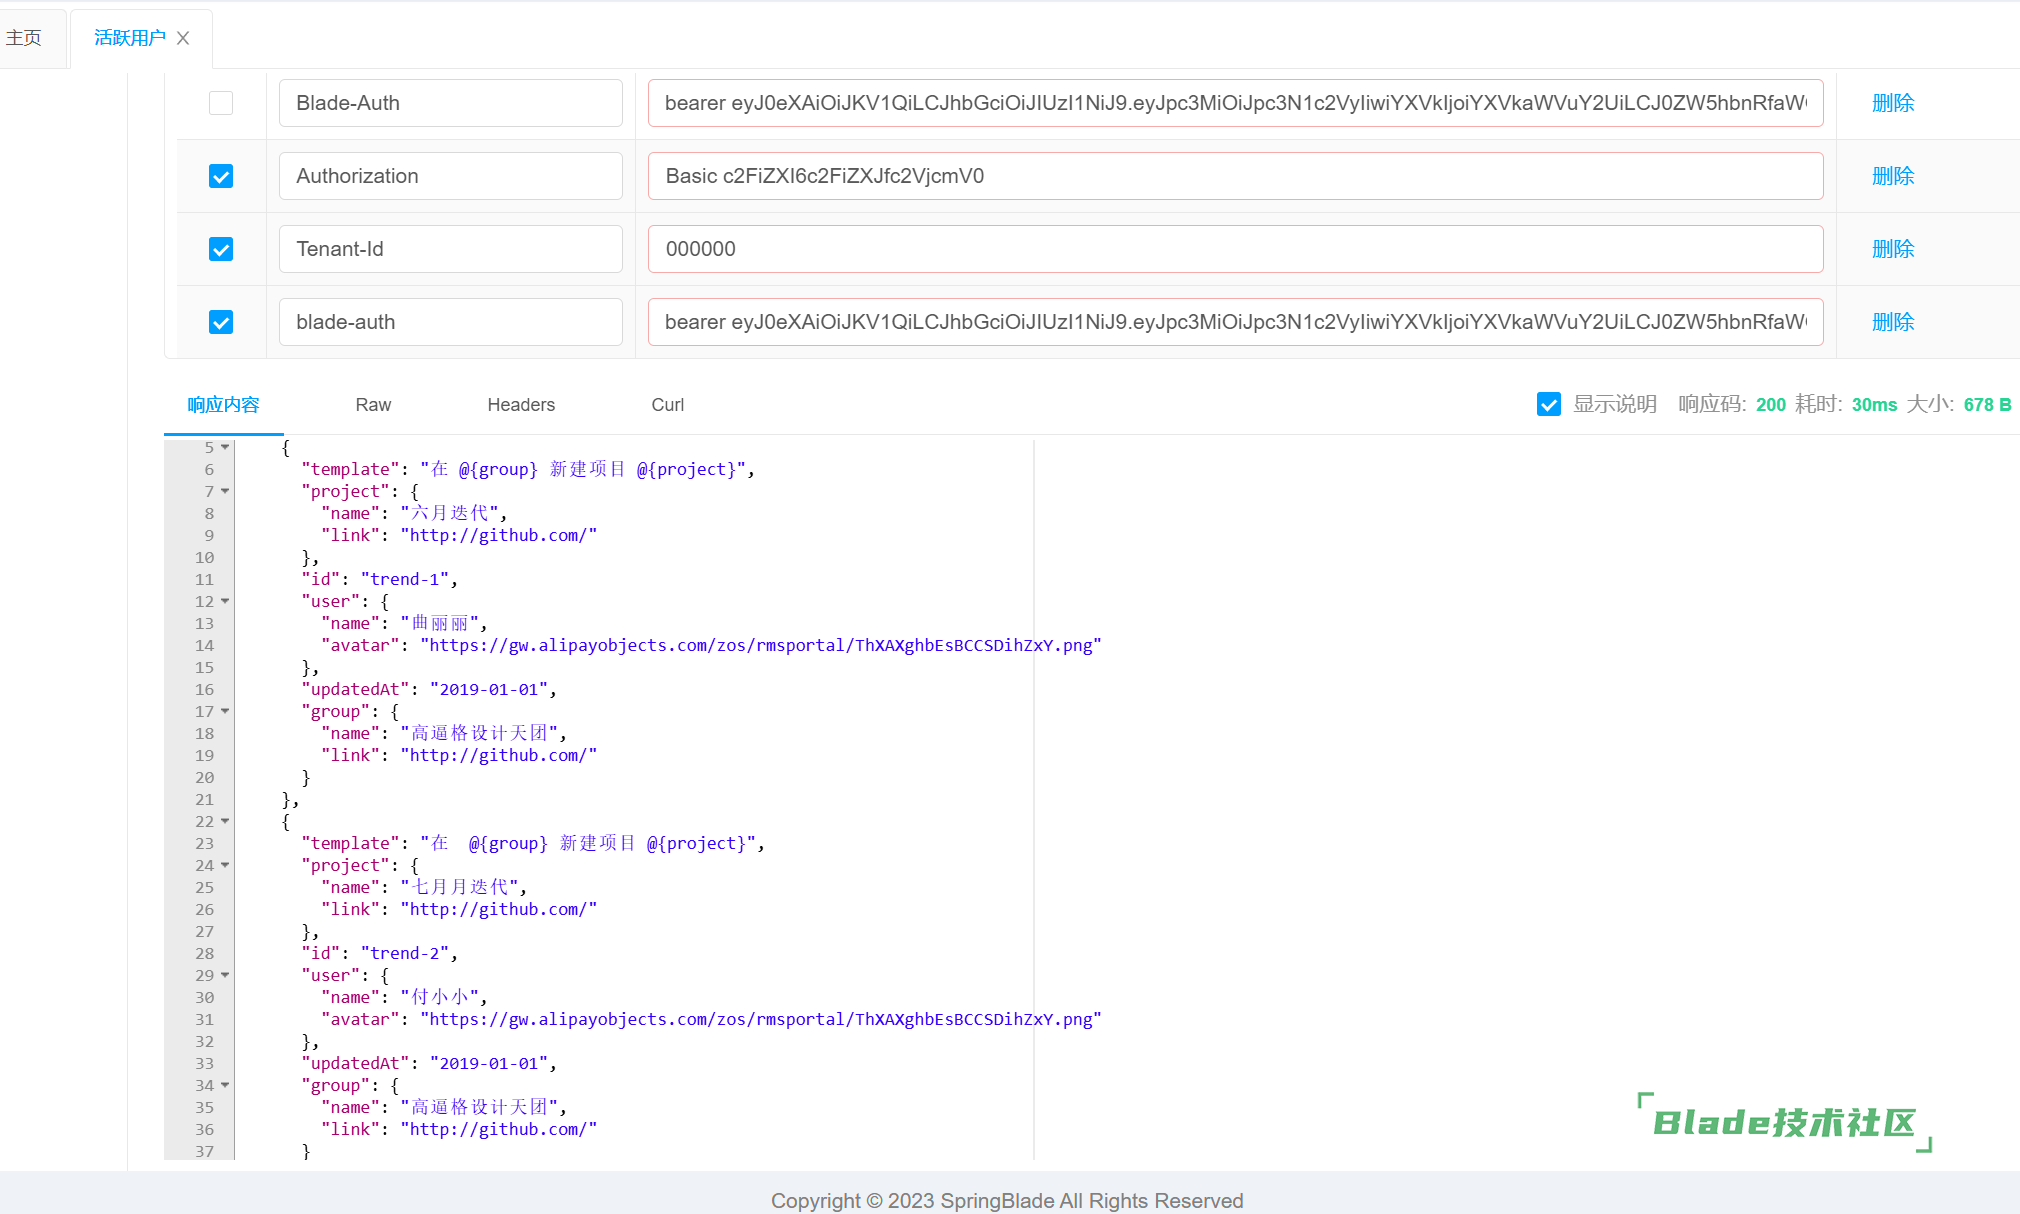Viewport: 2020px width, 1214px height.
Task: Collapse the project block at line 24
Action: (x=225, y=865)
